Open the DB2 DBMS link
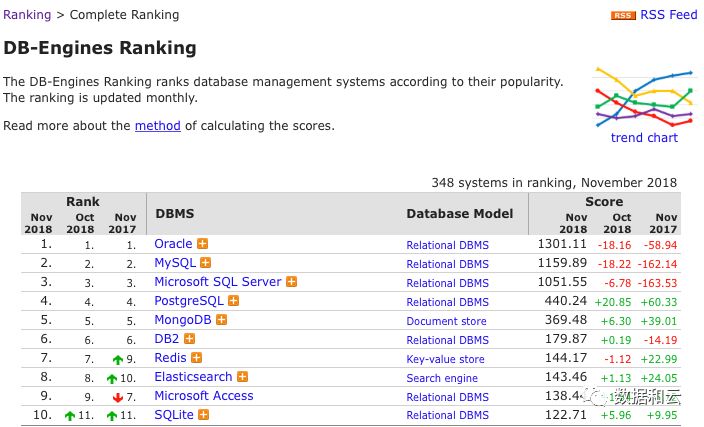Image resolution: width=704 pixels, height=427 pixels. pyautogui.click(x=167, y=339)
